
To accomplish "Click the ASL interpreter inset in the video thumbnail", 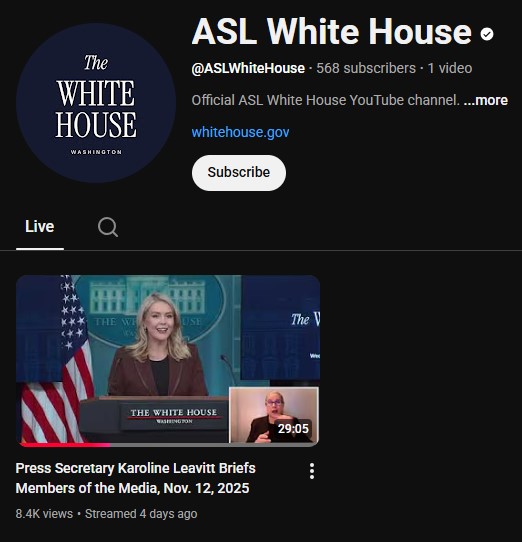I will coord(273,415).
